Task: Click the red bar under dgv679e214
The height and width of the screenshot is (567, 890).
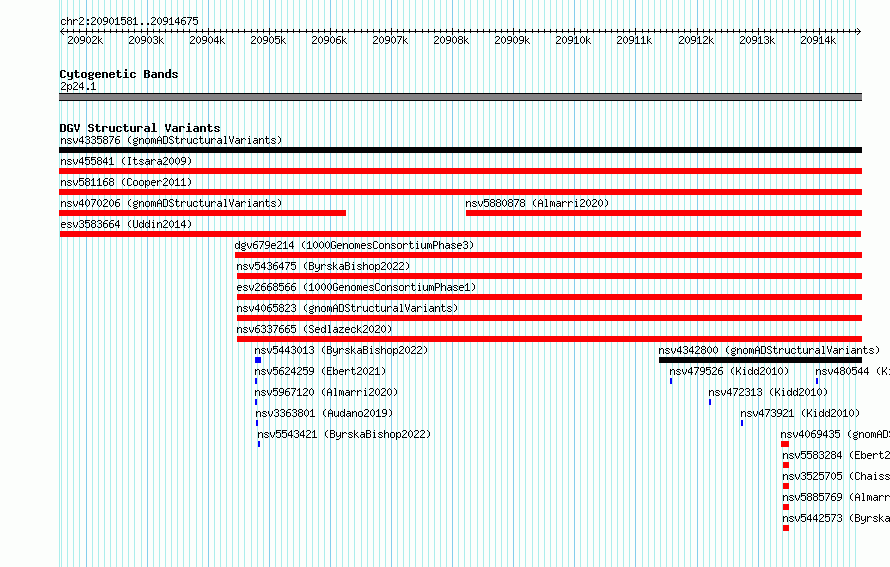Action: point(548,255)
